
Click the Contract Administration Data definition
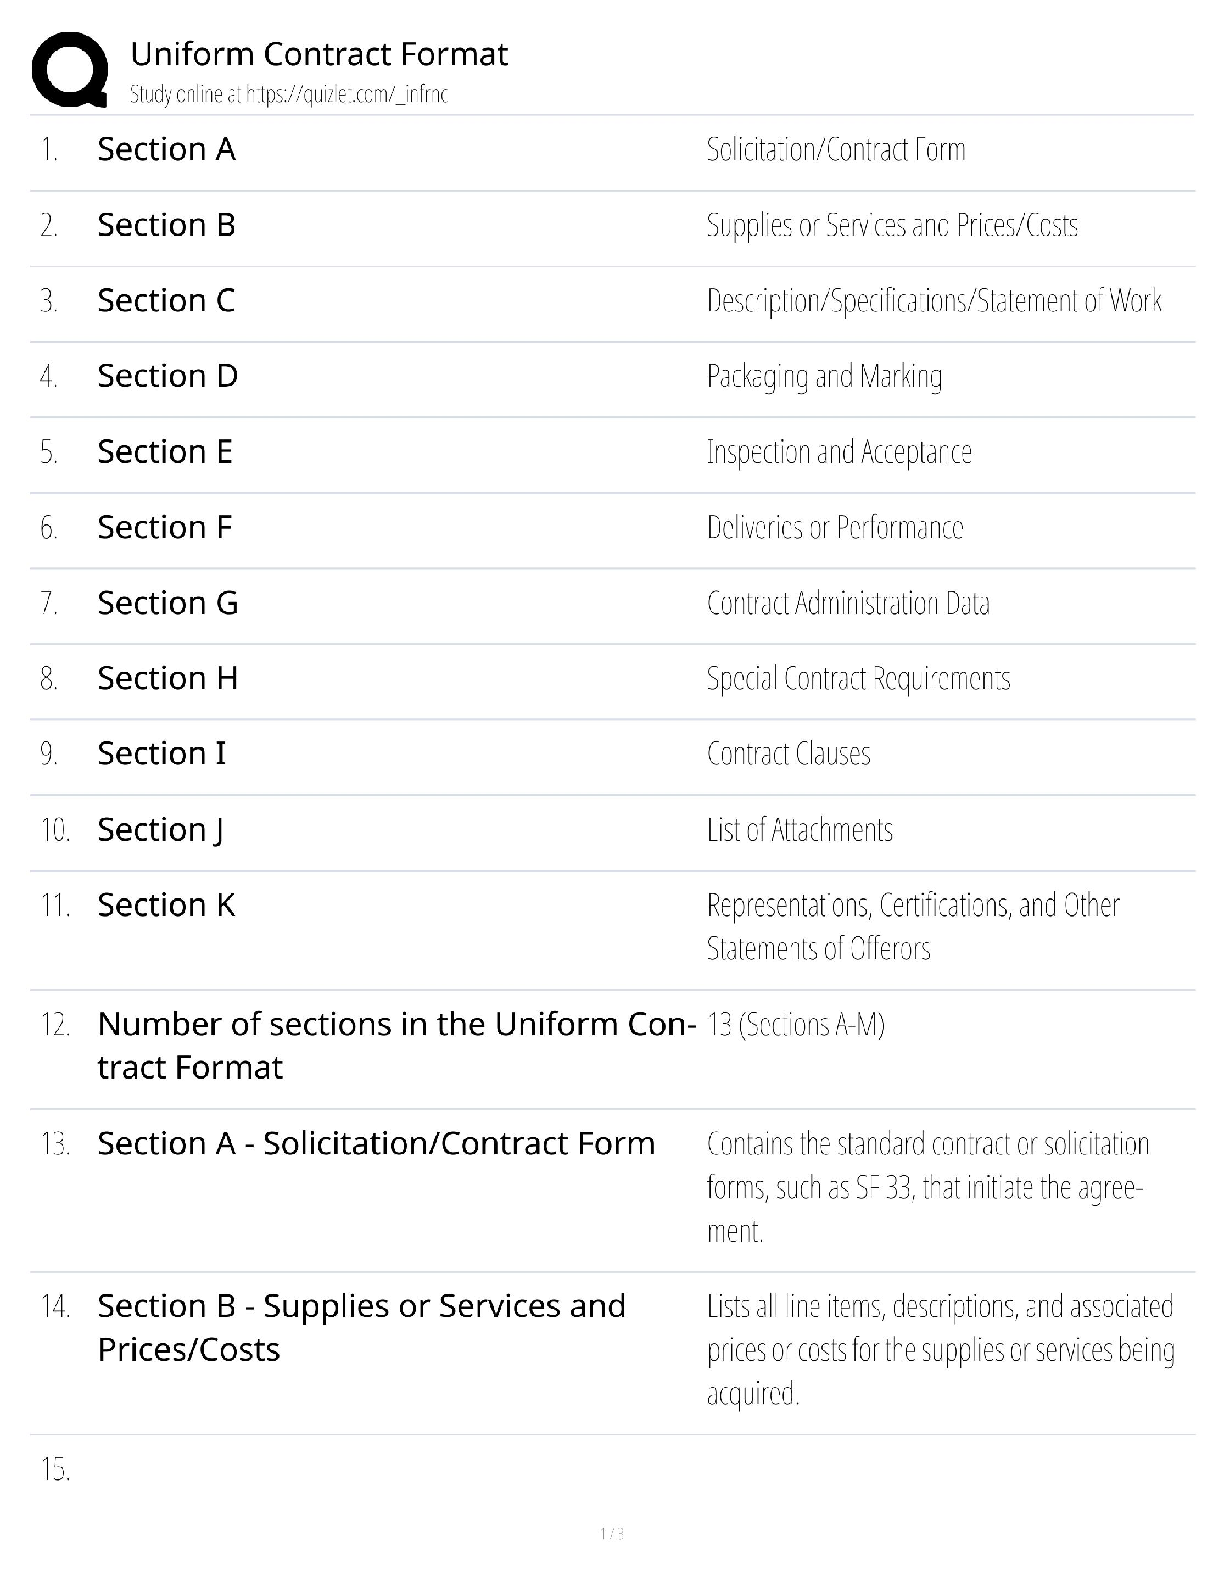coord(847,603)
